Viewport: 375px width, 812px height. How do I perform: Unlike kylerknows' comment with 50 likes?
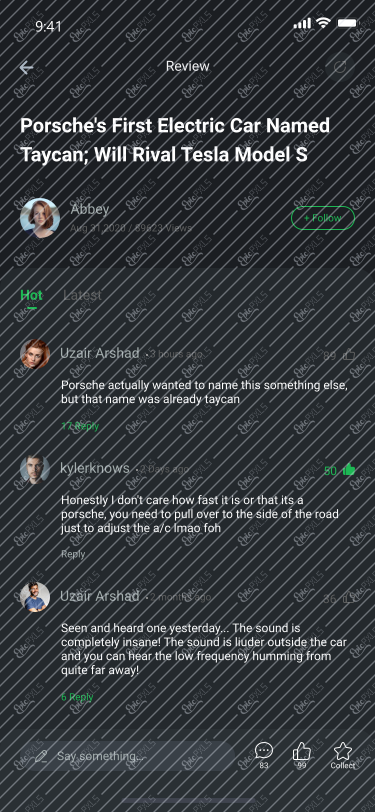click(x=349, y=470)
